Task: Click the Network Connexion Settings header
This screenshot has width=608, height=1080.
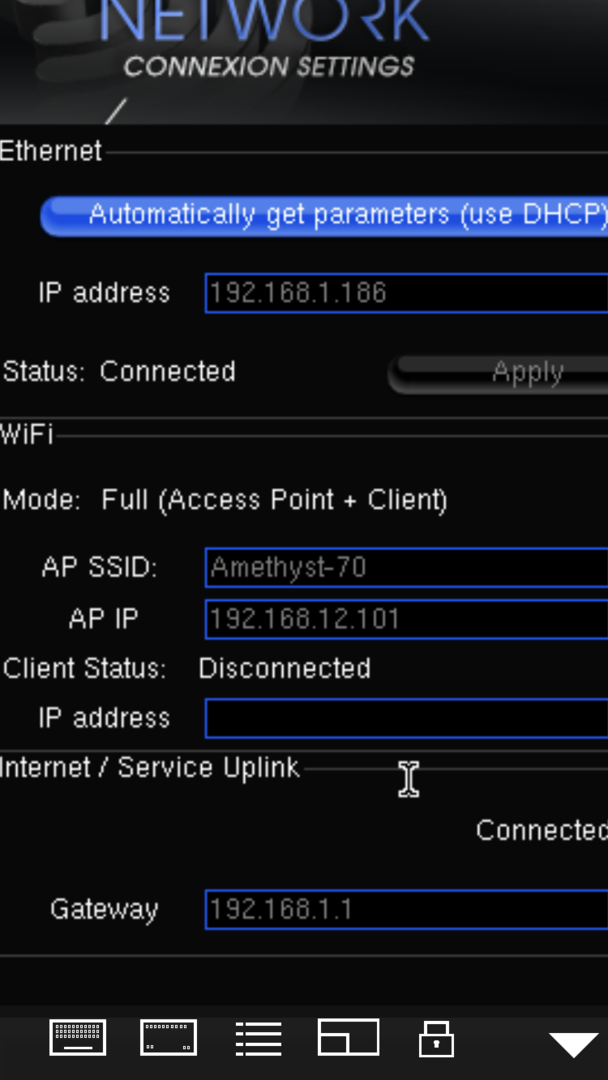Action: coord(265,39)
